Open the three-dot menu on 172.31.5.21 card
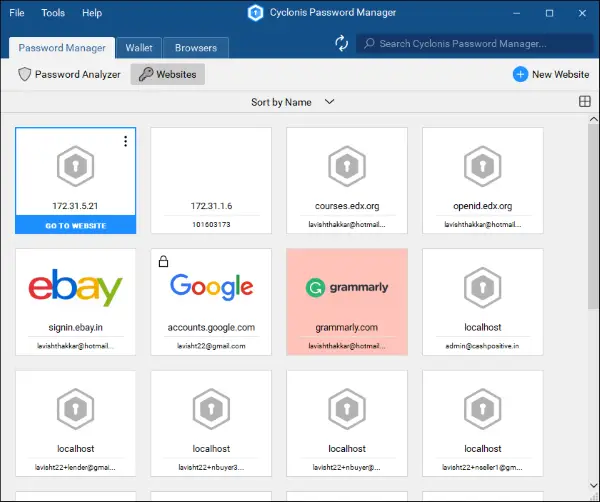The width and height of the screenshot is (600, 502). (x=126, y=142)
